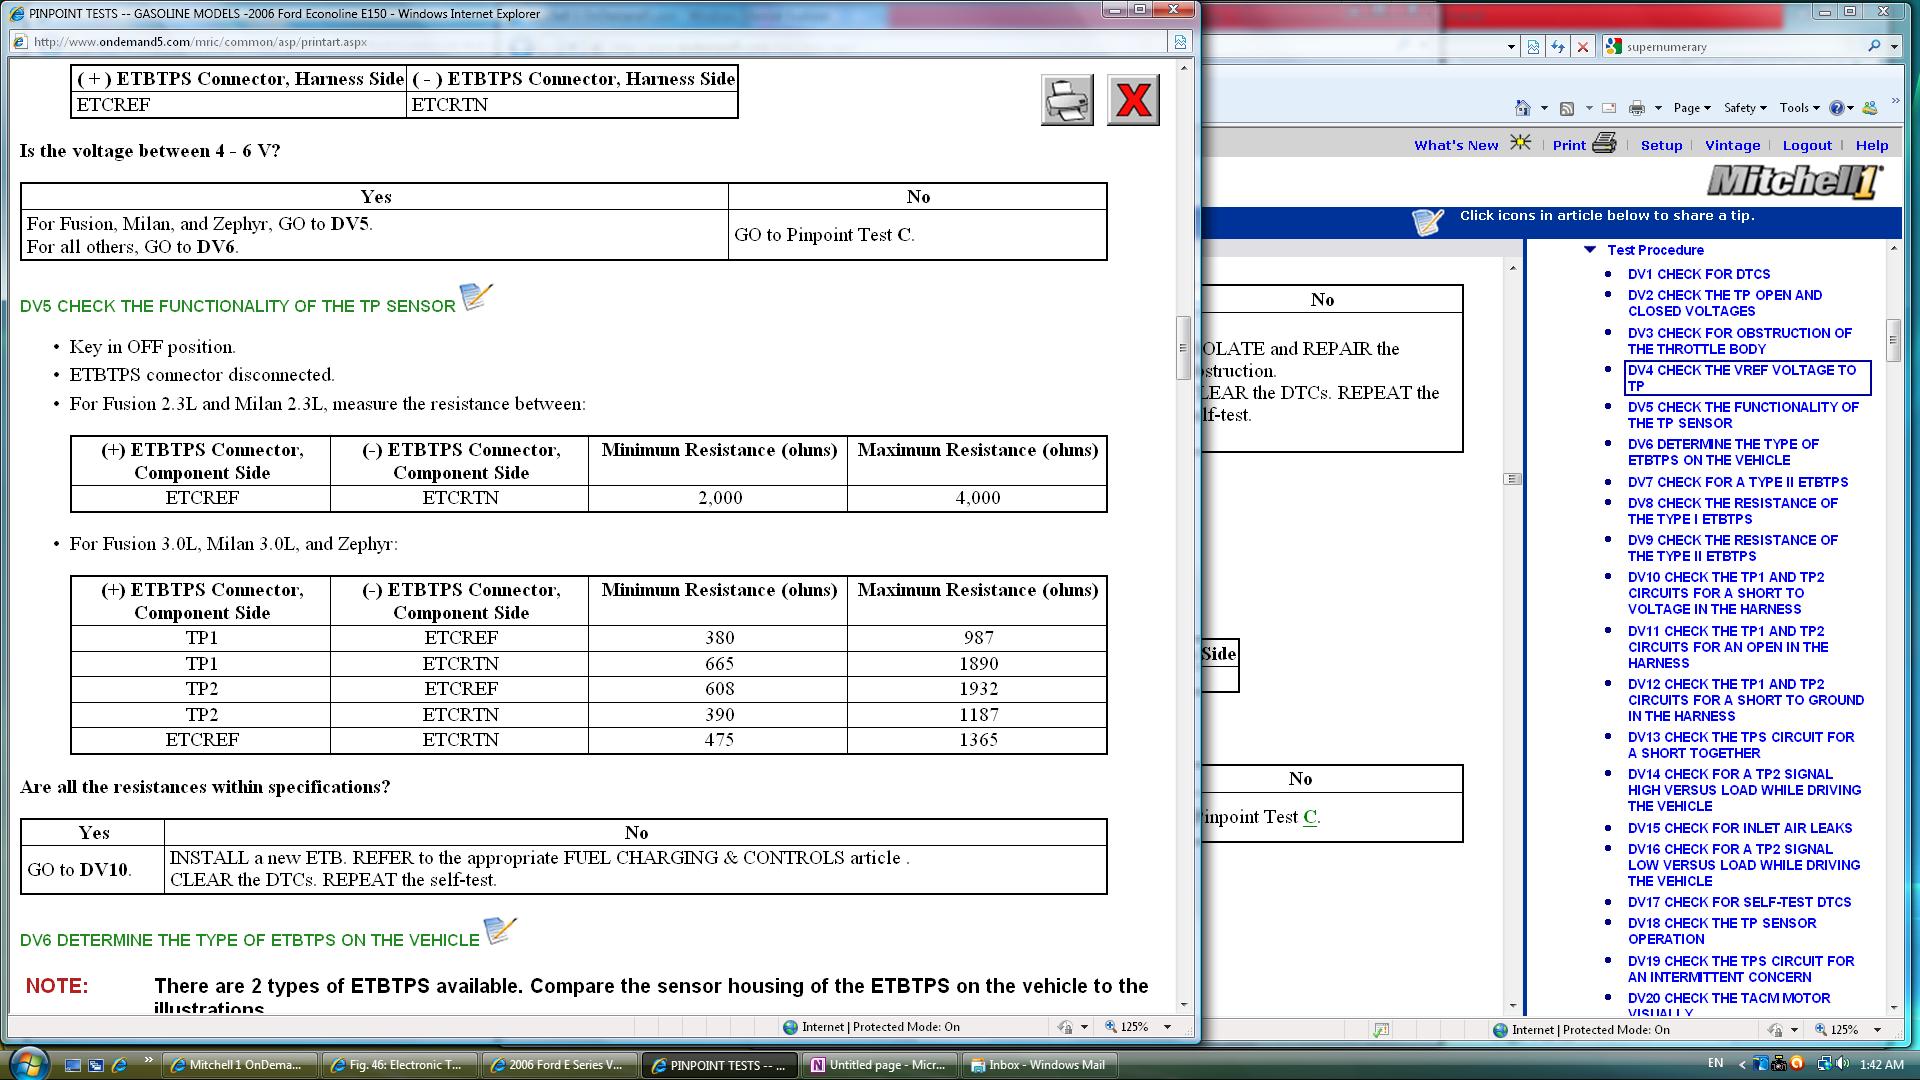
Task: Click the printer icon in print preview popup
Action: (x=1067, y=100)
